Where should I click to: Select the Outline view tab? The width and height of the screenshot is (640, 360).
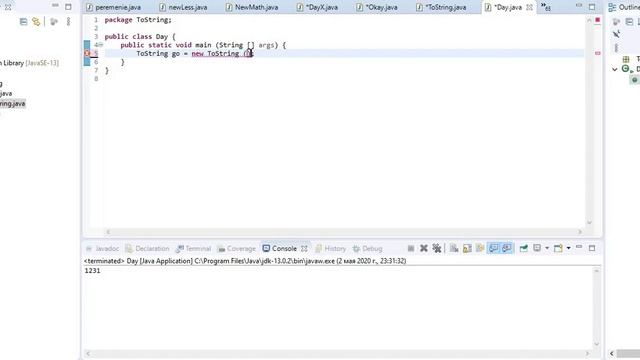click(624, 7)
